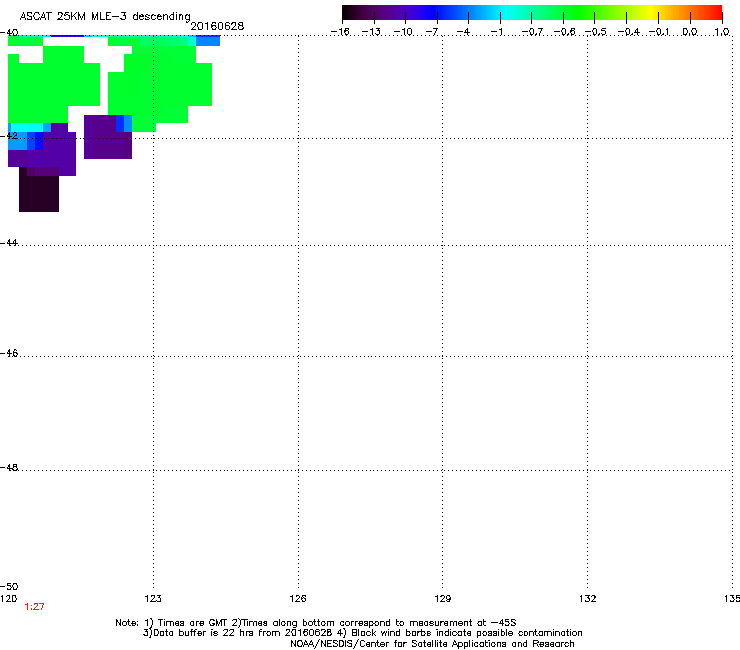
Task: Click the longitude axis label 129
Action: click(x=443, y=599)
